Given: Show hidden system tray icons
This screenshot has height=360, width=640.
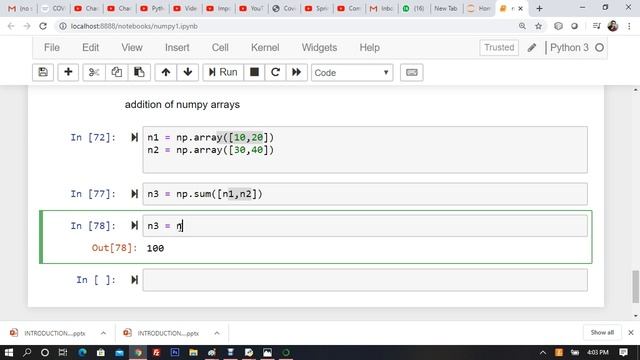Looking at the screenshot, I should click(542, 352).
